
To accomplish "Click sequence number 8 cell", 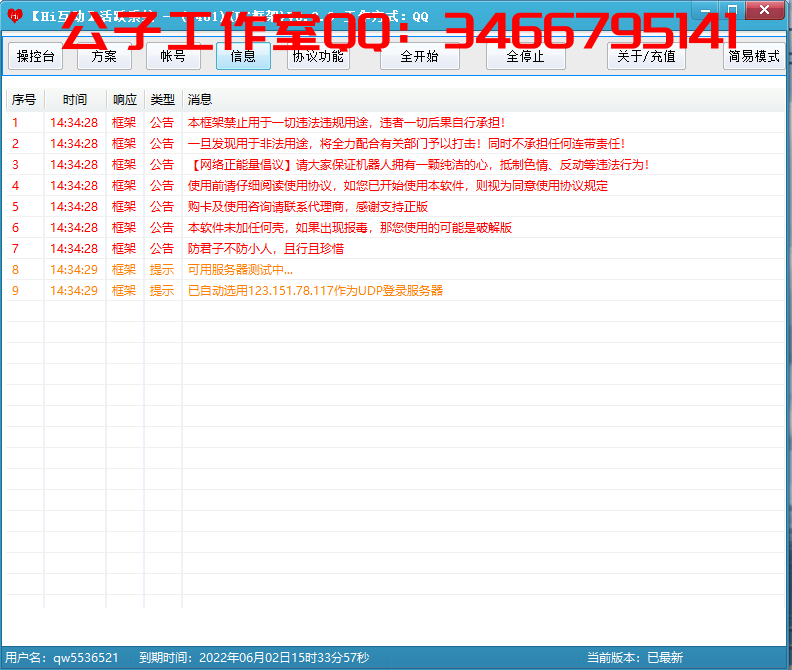I will (16, 270).
